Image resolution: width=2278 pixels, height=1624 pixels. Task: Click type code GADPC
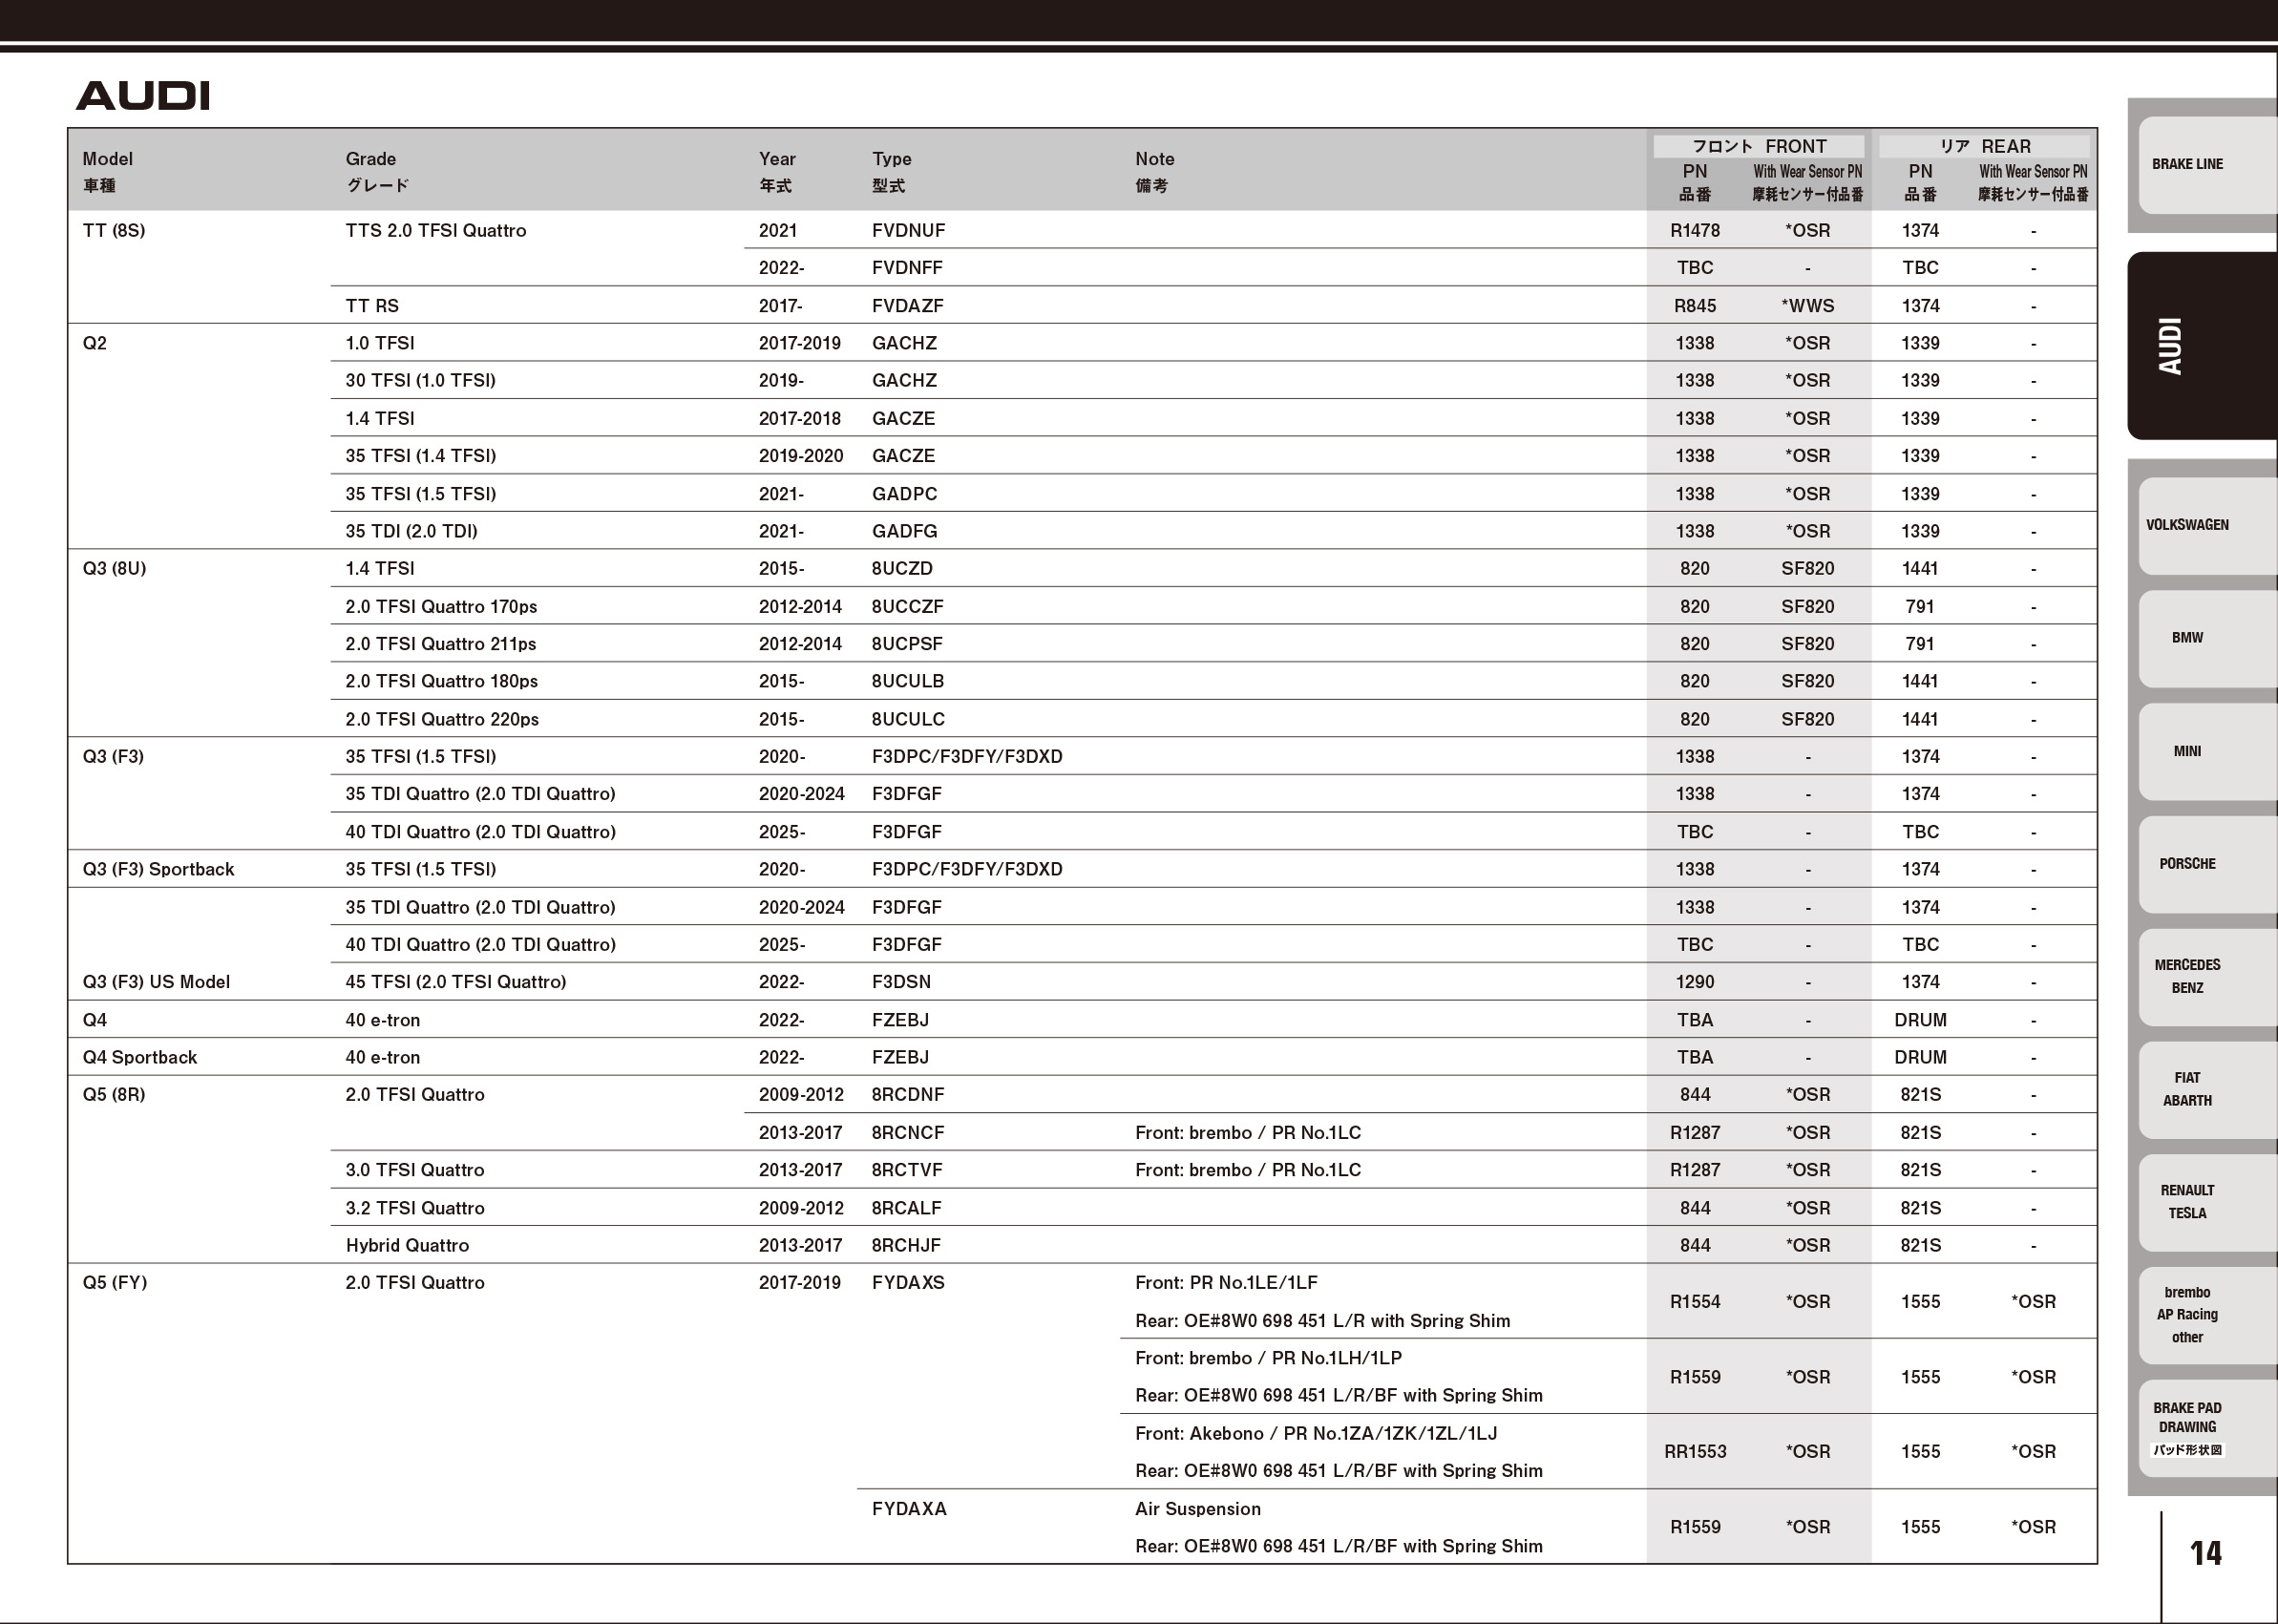(x=904, y=494)
